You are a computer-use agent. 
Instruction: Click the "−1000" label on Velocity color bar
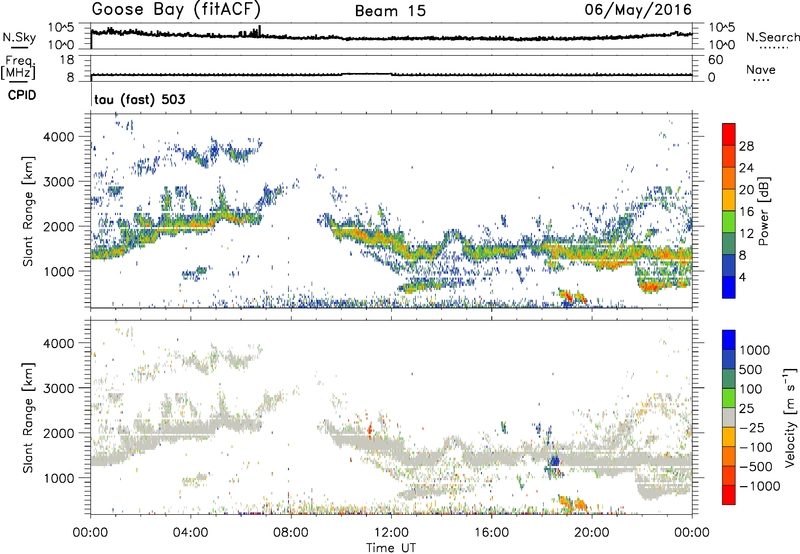pos(759,486)
